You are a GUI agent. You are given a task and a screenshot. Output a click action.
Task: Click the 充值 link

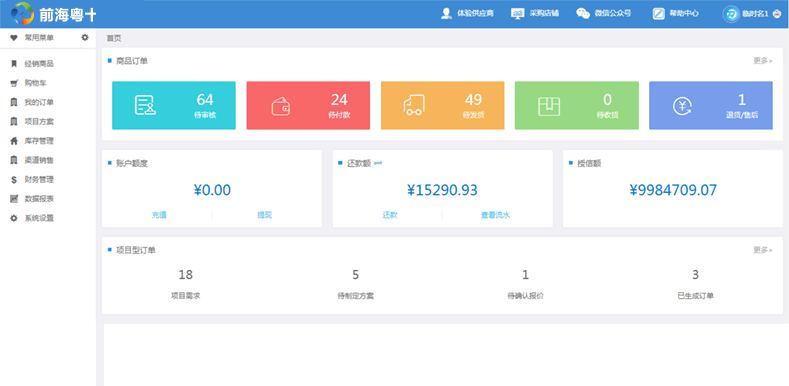coord(159,215)
